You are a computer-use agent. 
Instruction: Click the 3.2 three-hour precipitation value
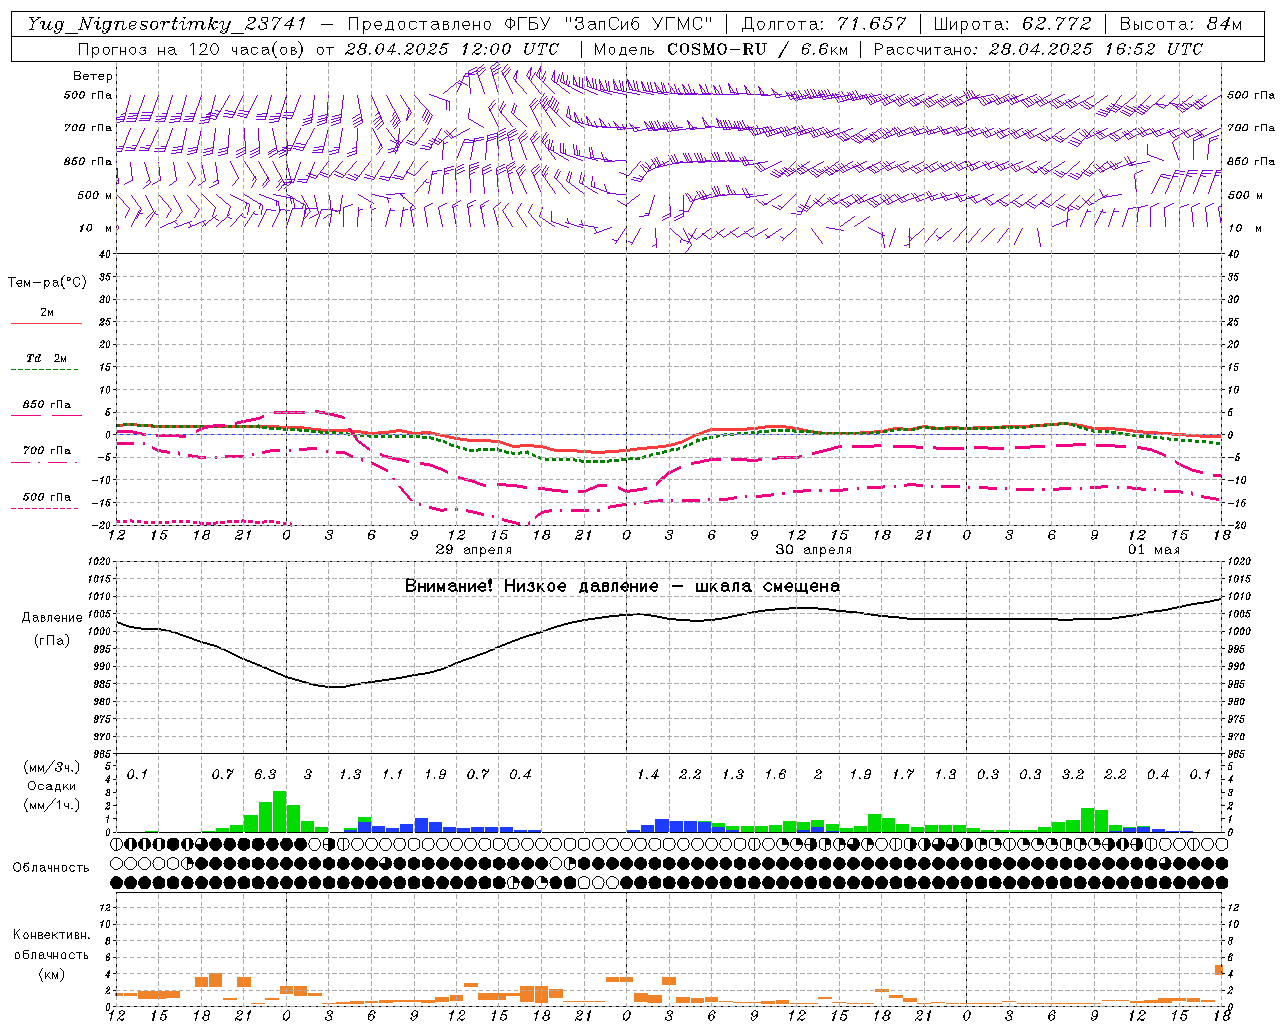[1073, 774]
